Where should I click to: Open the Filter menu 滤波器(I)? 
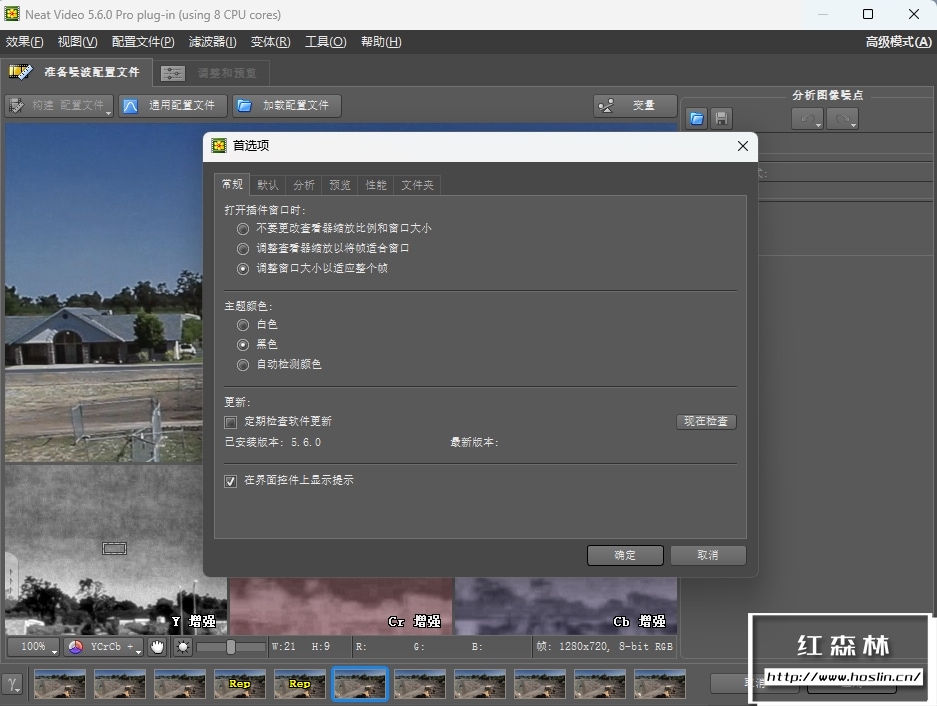[x=213, y=42]
